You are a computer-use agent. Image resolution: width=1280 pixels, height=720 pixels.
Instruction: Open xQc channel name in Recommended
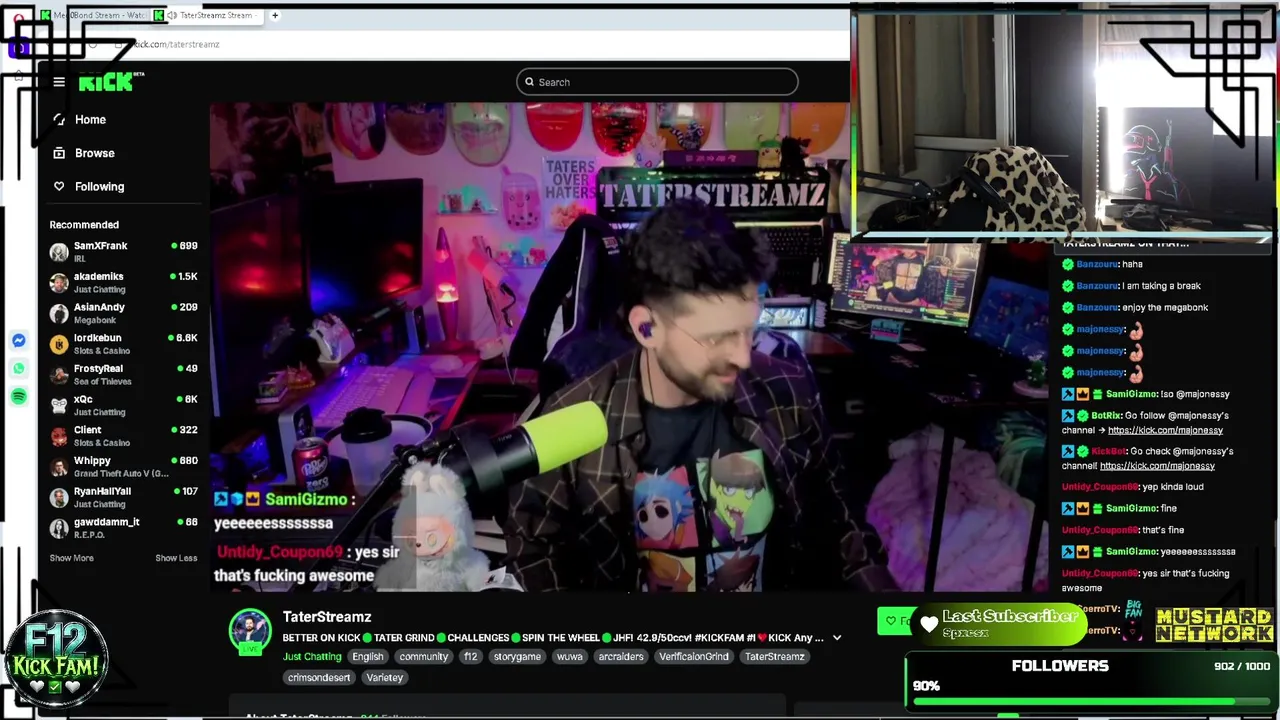pos(83,399)
